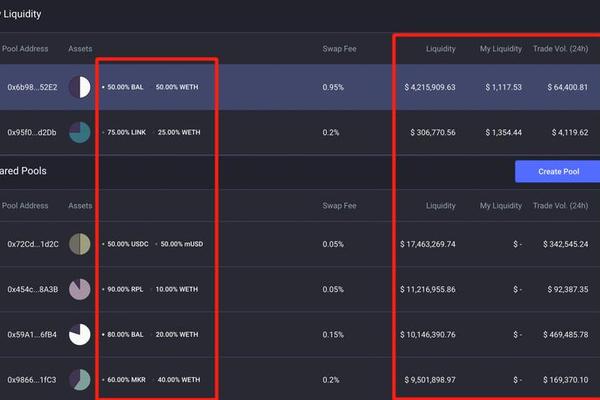Click liquidity value $ 11,216,955.86

coord(428,289)
